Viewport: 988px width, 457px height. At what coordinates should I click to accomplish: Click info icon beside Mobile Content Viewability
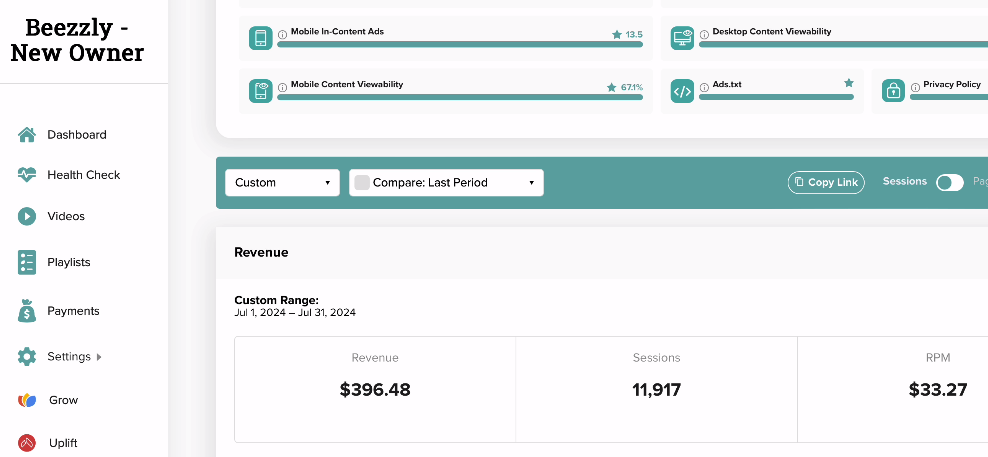(x=282, y=87)
